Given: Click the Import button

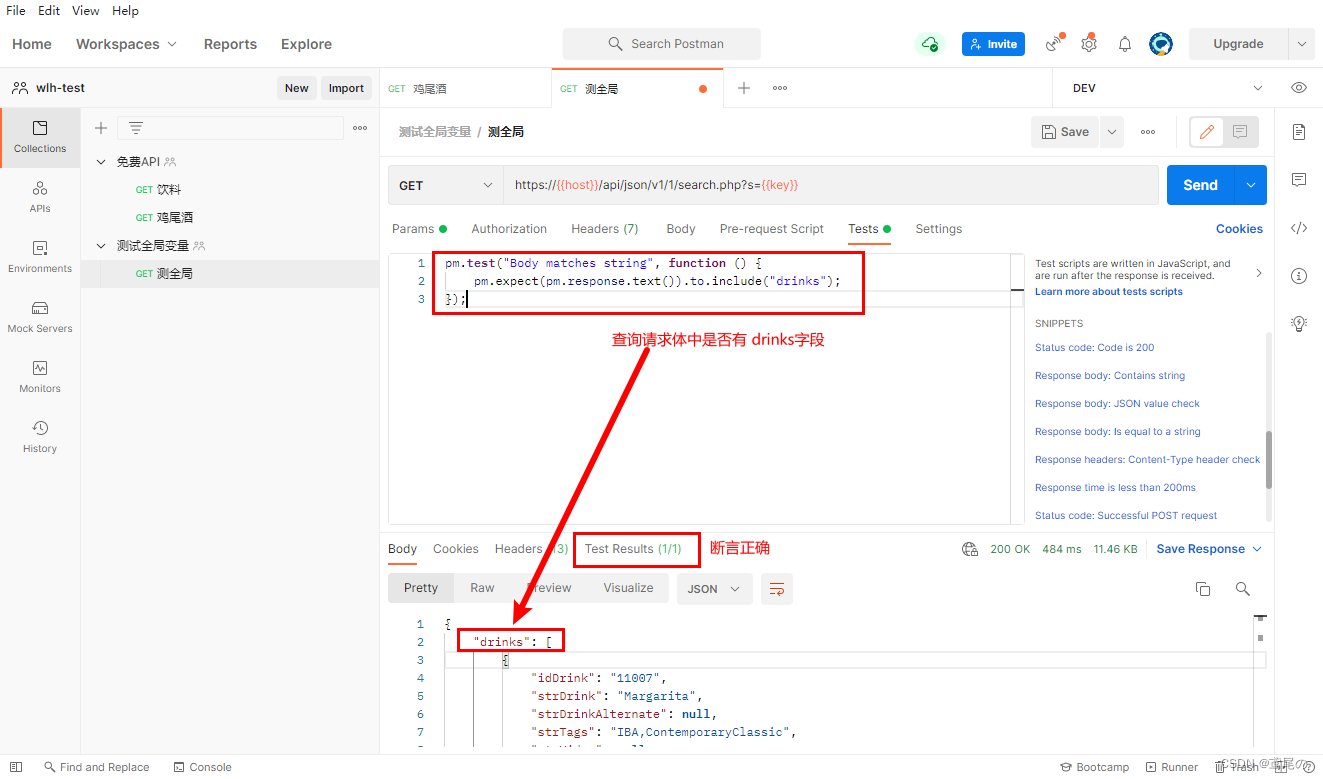Looking at the screenshot, I should (x=346, y=88).
